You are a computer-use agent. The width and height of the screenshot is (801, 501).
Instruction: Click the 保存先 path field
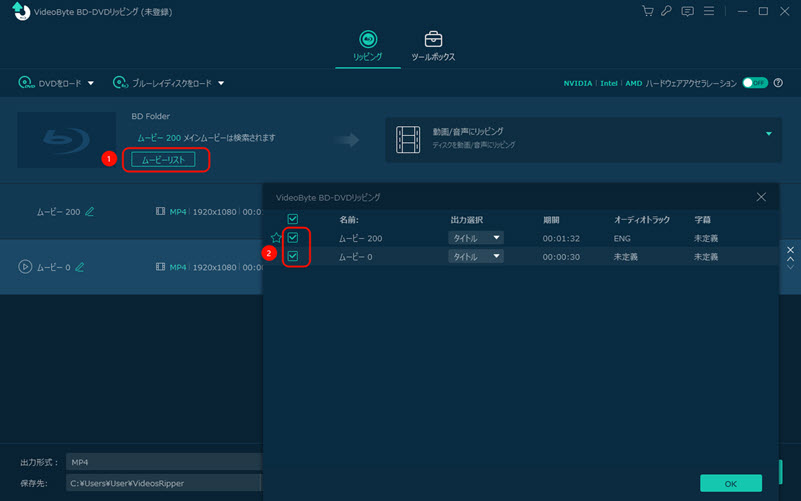(163, 483)
